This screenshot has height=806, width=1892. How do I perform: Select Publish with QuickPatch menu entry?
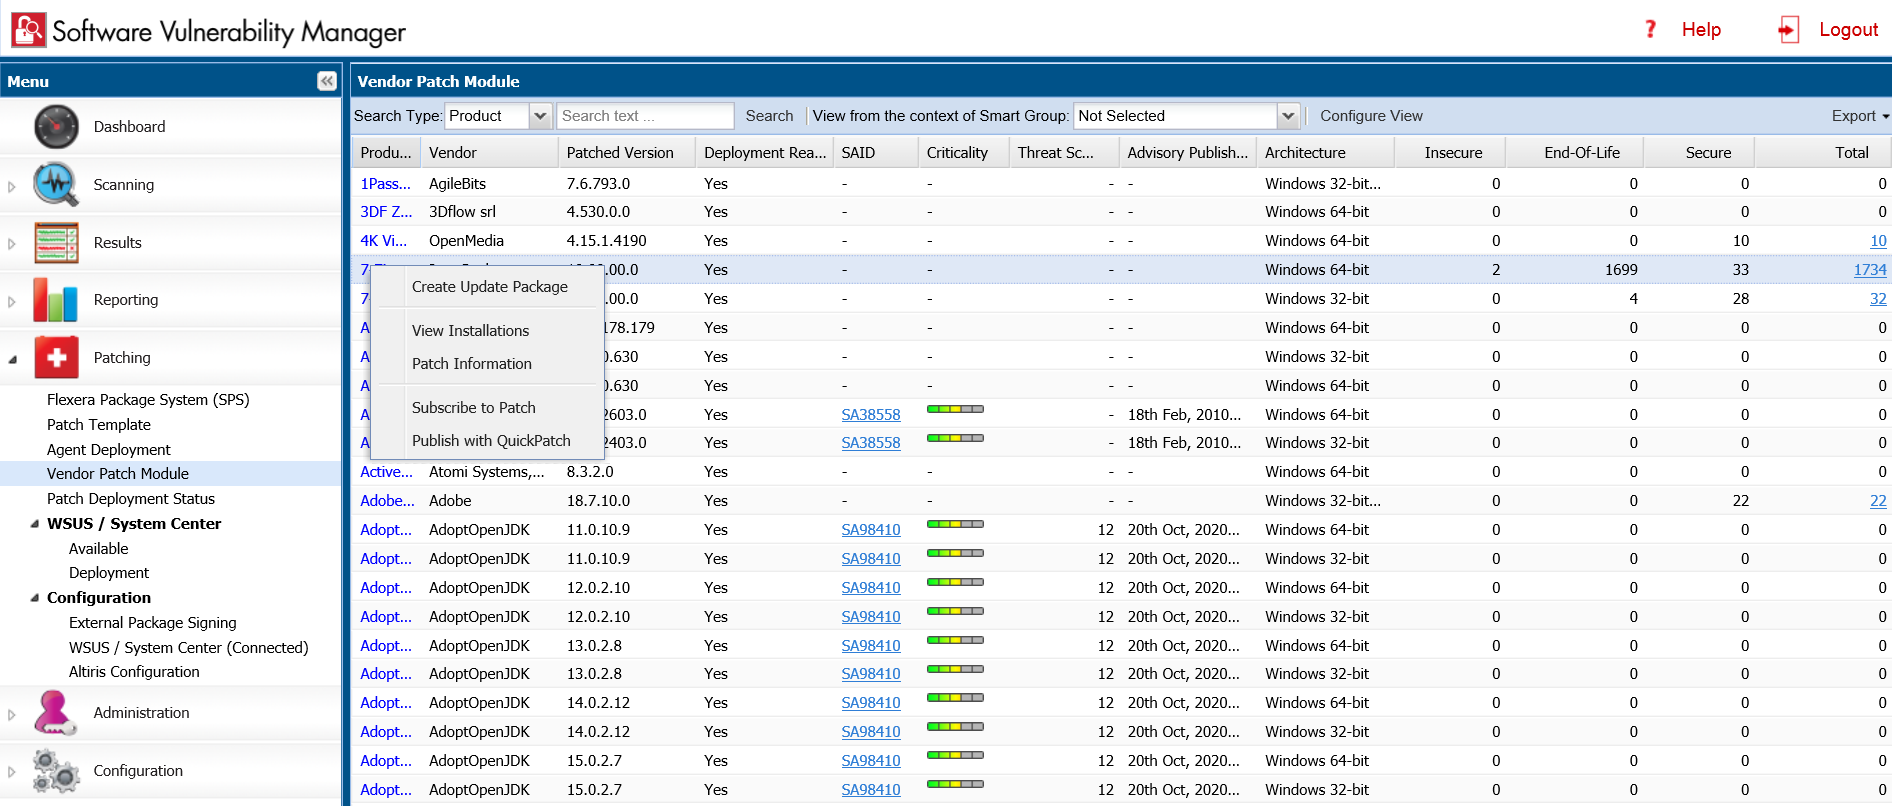click(x=491, y=441)
